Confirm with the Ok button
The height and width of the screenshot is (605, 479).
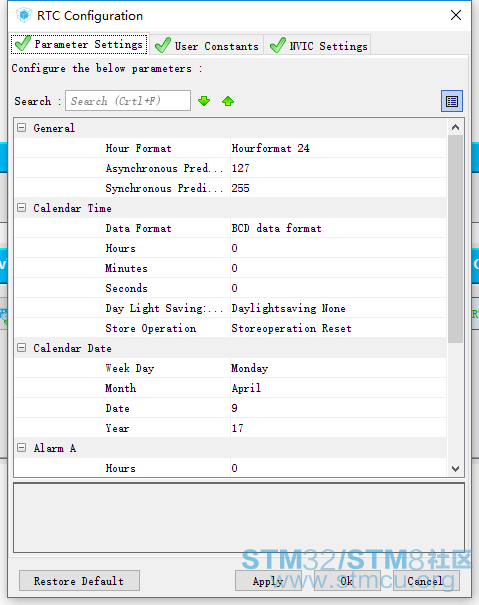pyautogui.click(x=347, y=581)
